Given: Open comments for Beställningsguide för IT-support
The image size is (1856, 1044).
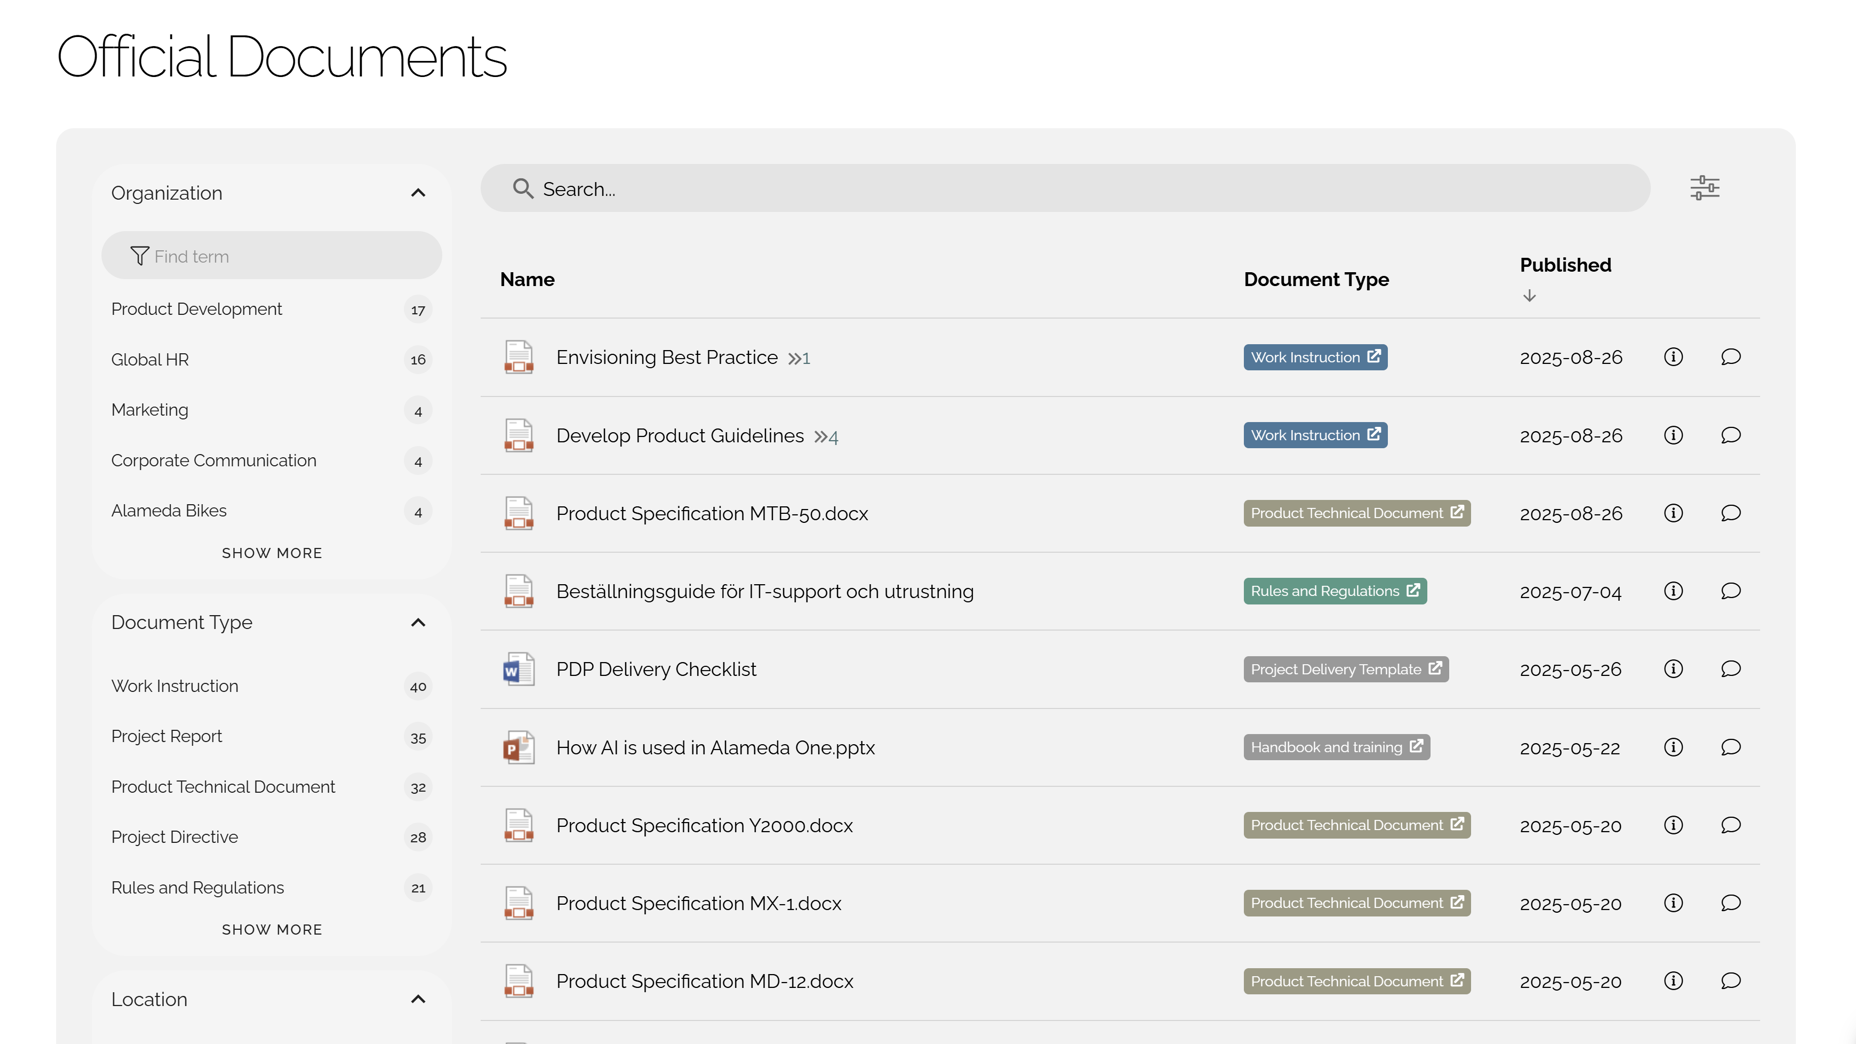Looking at the screenshot, I should pyautogui.click(x=1731, y=591).
